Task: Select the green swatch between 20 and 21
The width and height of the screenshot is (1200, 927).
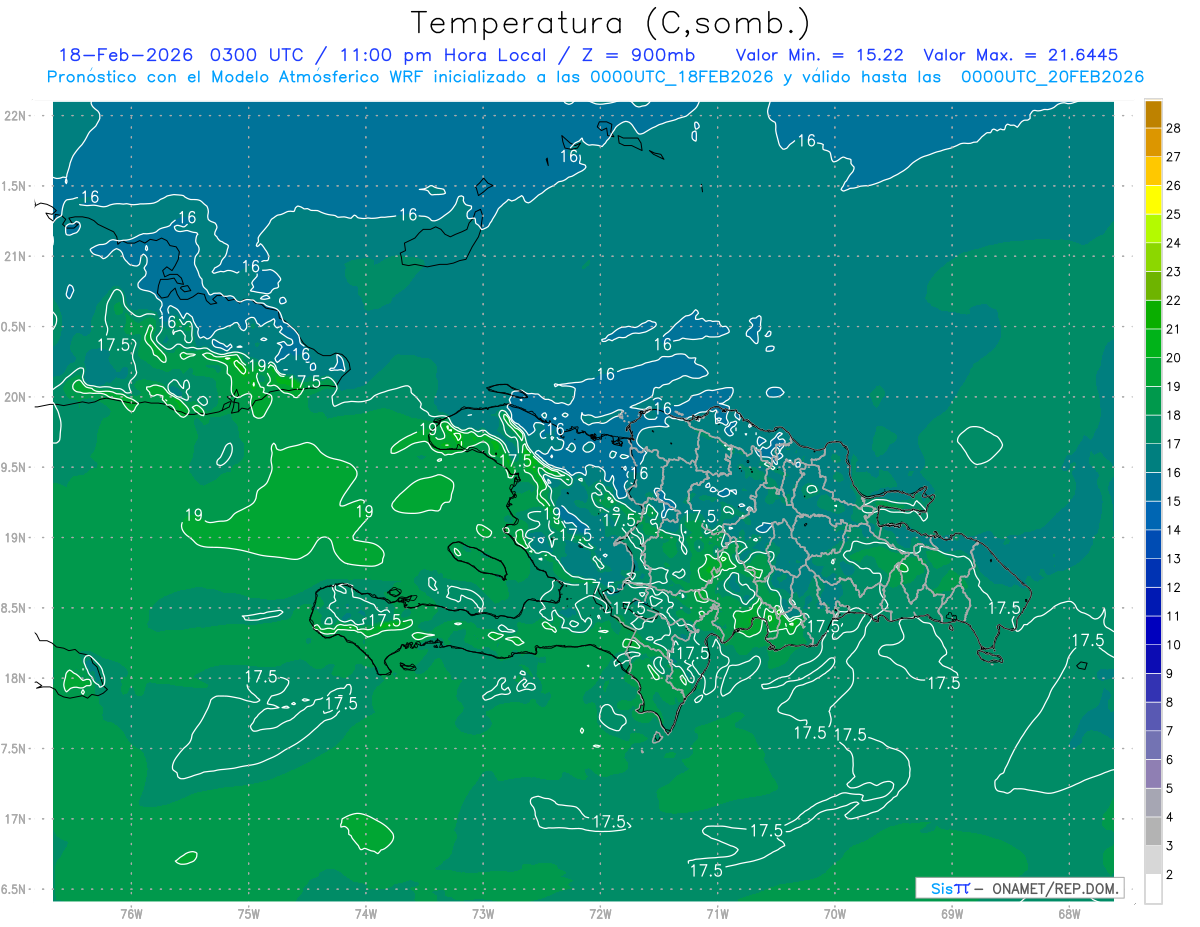Action: [1153, 344]
